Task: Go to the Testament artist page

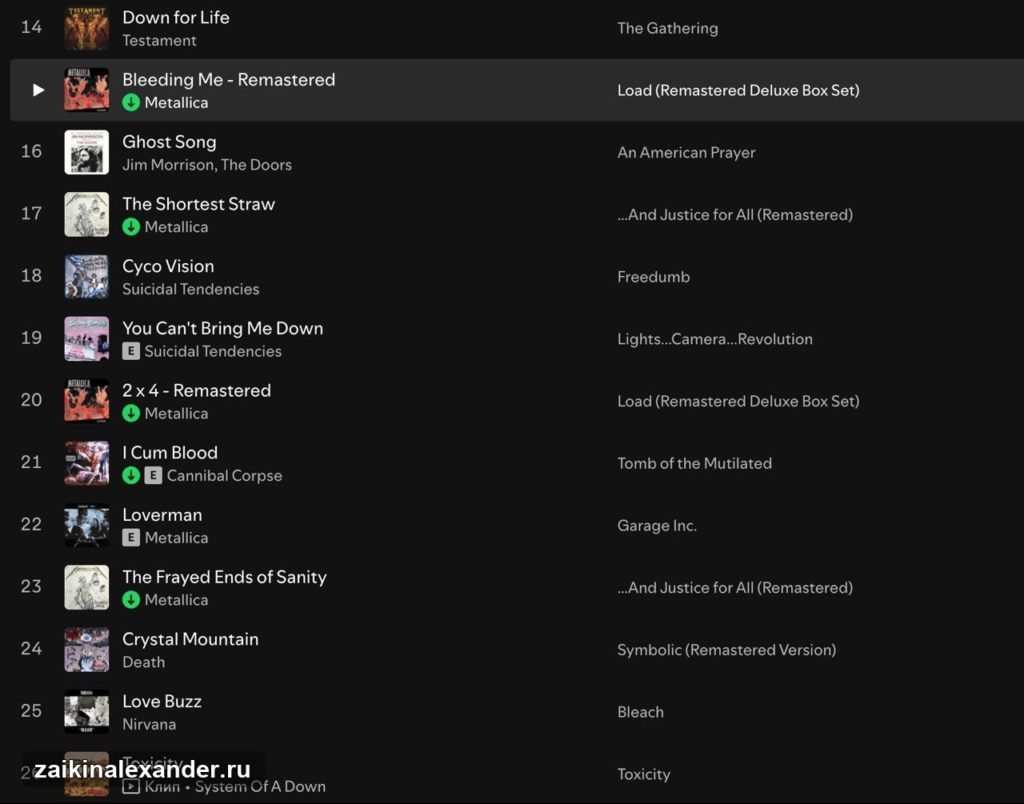Action: click(159, 40)
